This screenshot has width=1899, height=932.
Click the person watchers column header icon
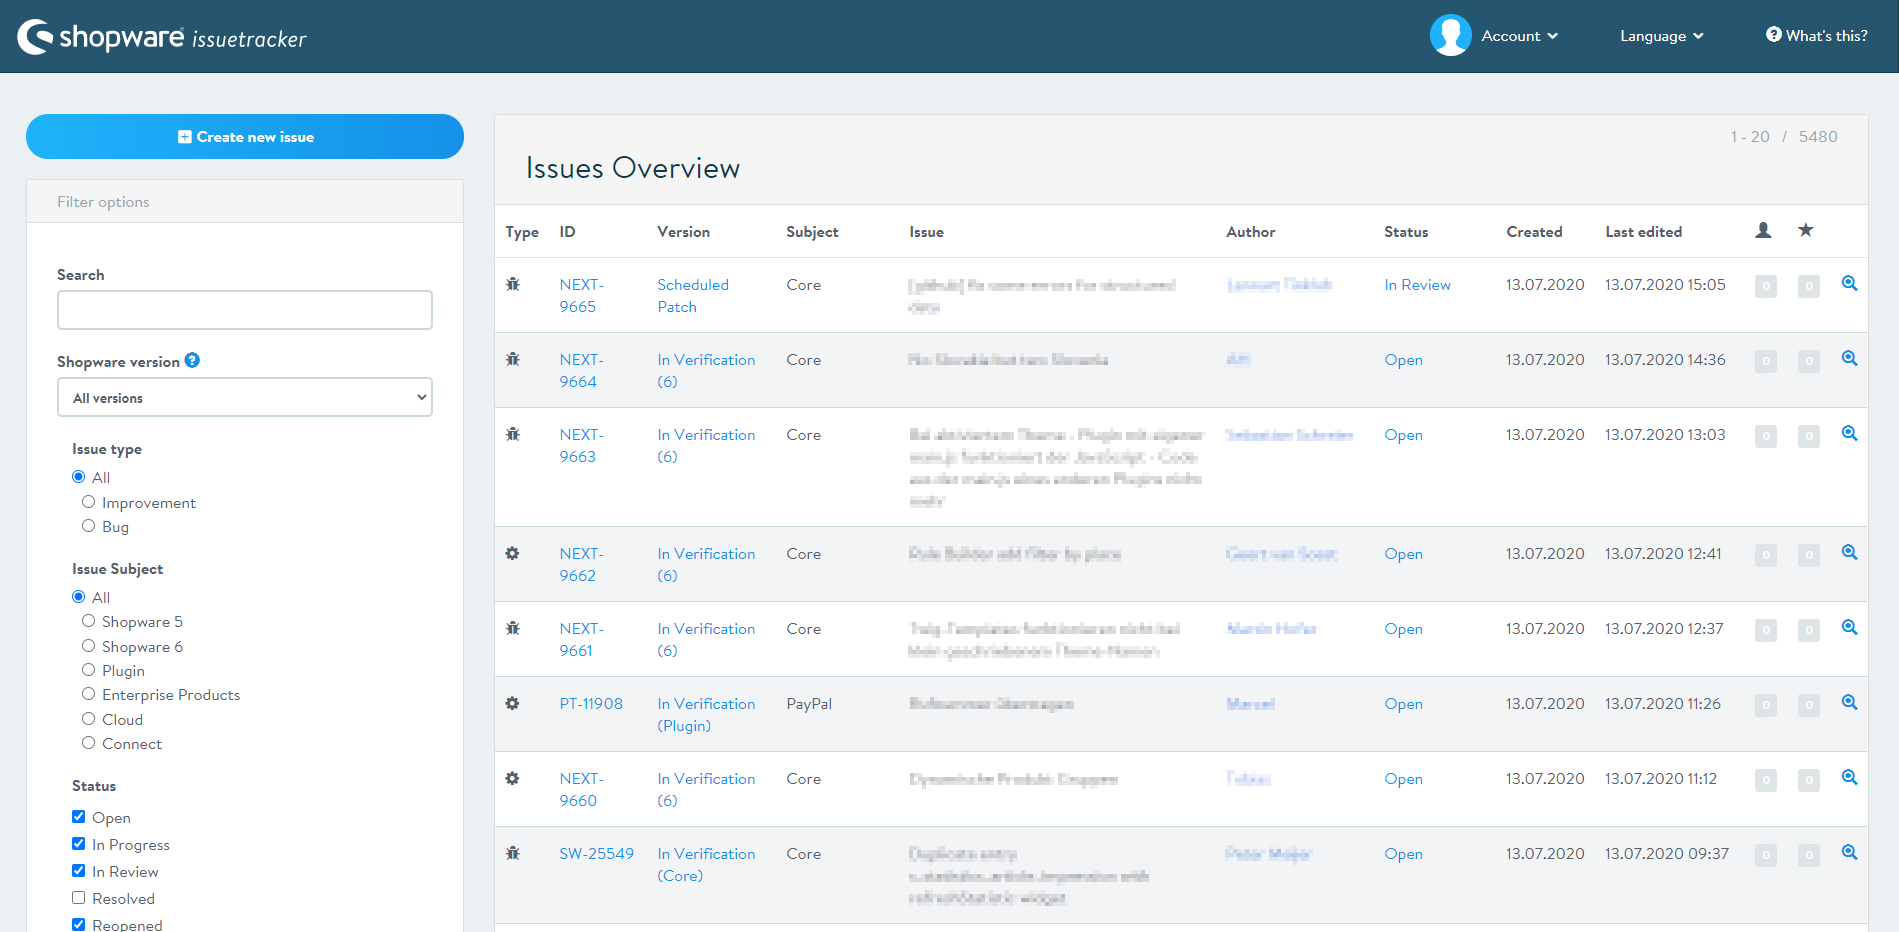pos(1763,231)
